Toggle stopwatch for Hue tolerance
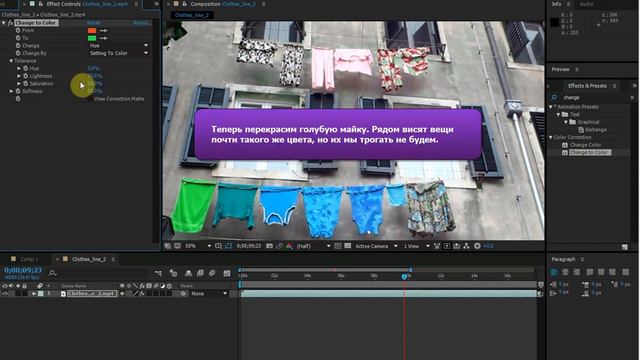Image resolution: width=640 pixels, height=360 pixels. tap(26, 69)
